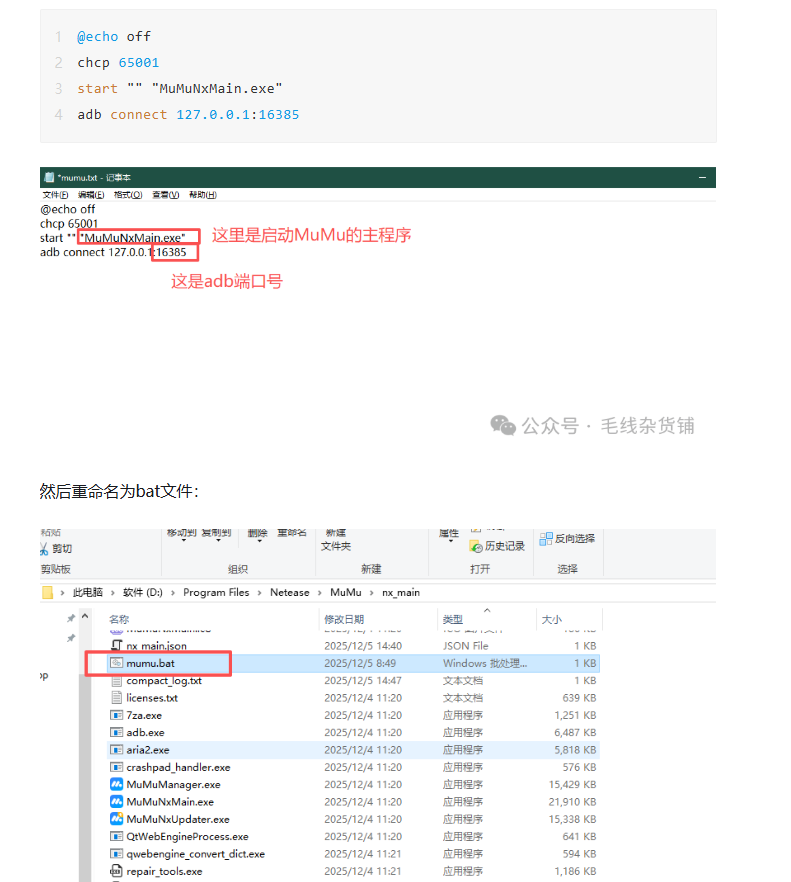
Task: Expand the chevron after Netease in breadcrumb
Action: click(x=320, y=593)
